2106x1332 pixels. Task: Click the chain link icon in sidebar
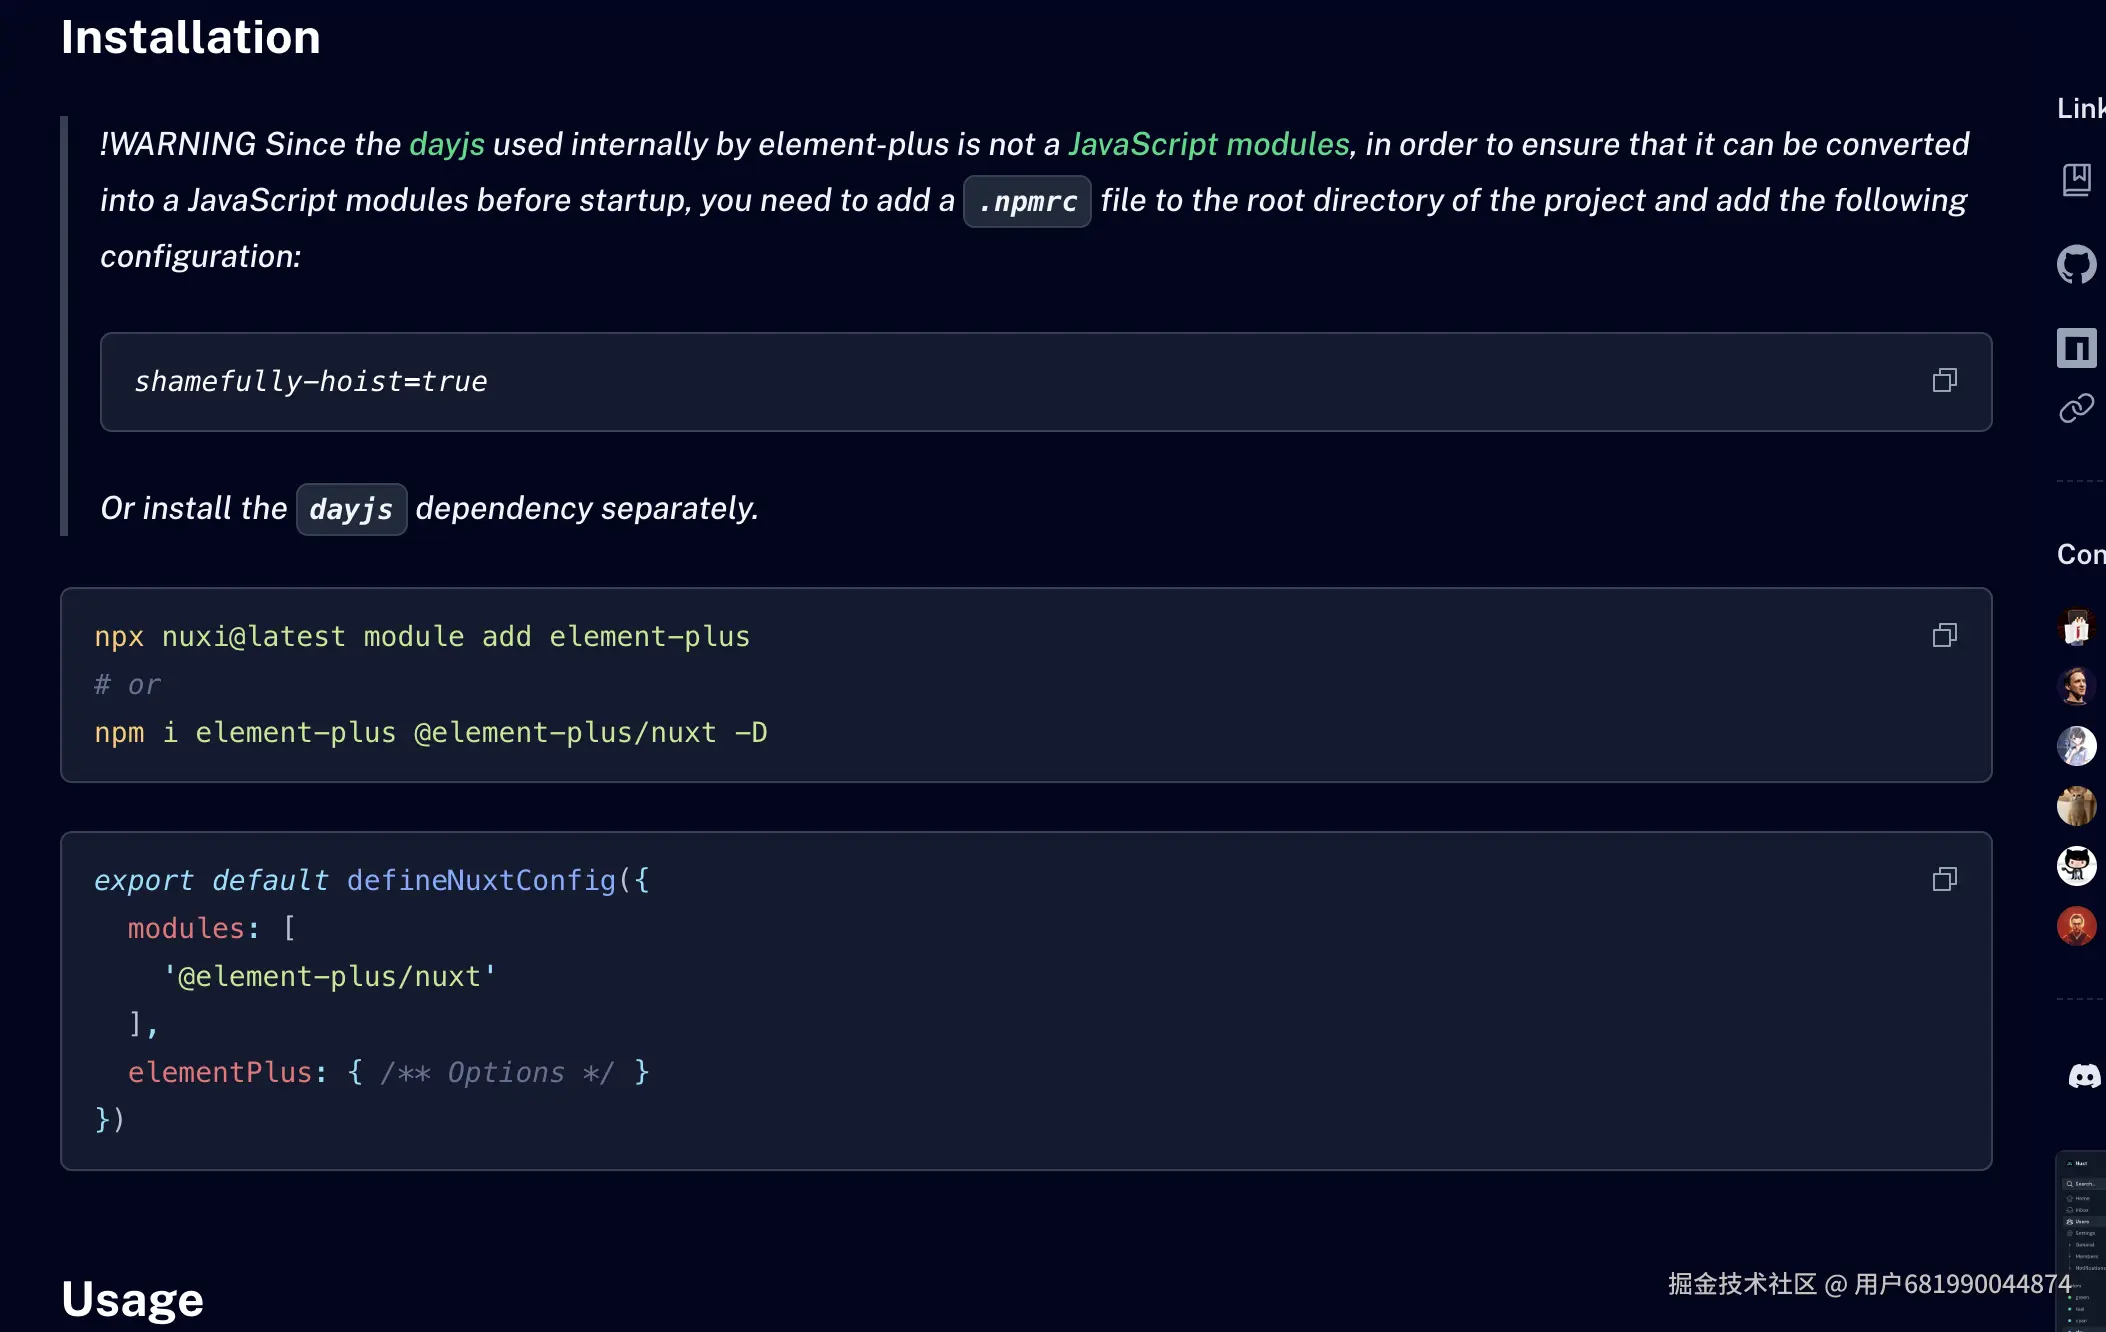[2076, 408]
